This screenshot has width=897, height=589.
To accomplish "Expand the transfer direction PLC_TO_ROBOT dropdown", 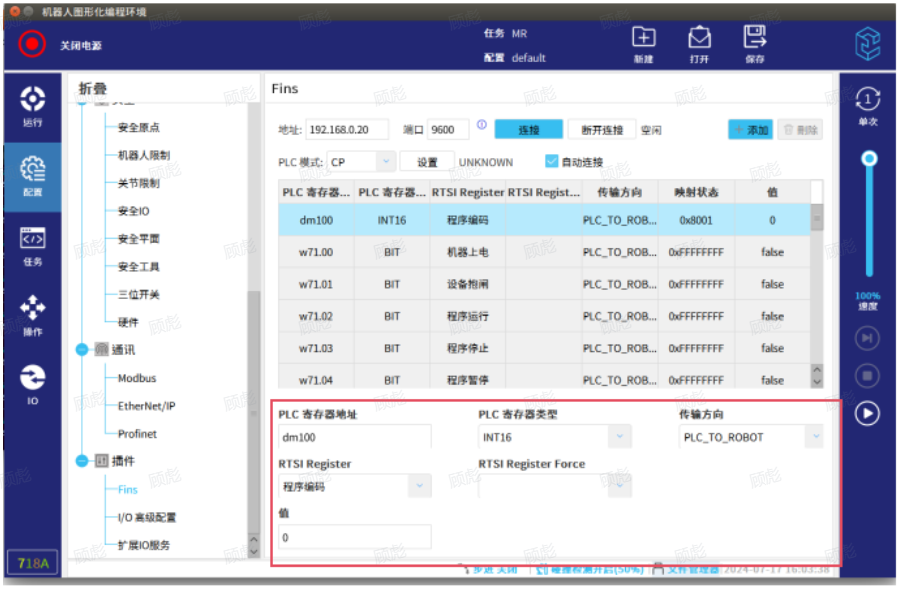I will (x=817, y=437).
